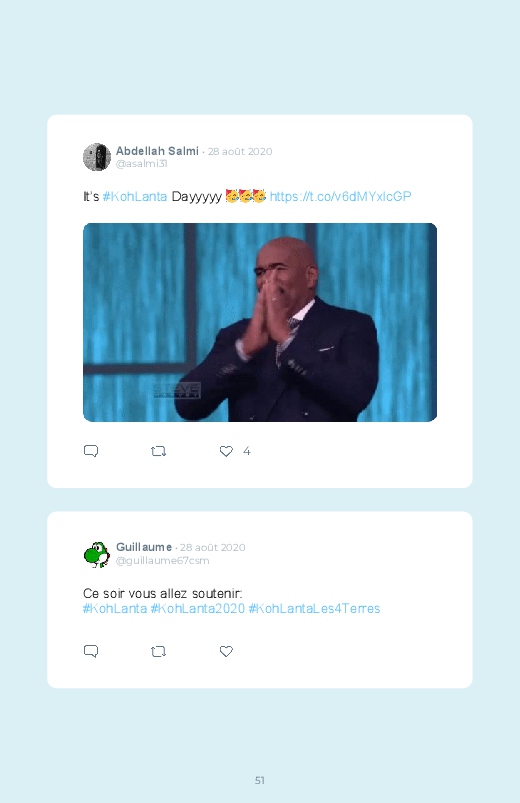The image size is (520, 803).
Task: Open the clapping man GIF image
Action: [260, 323]
